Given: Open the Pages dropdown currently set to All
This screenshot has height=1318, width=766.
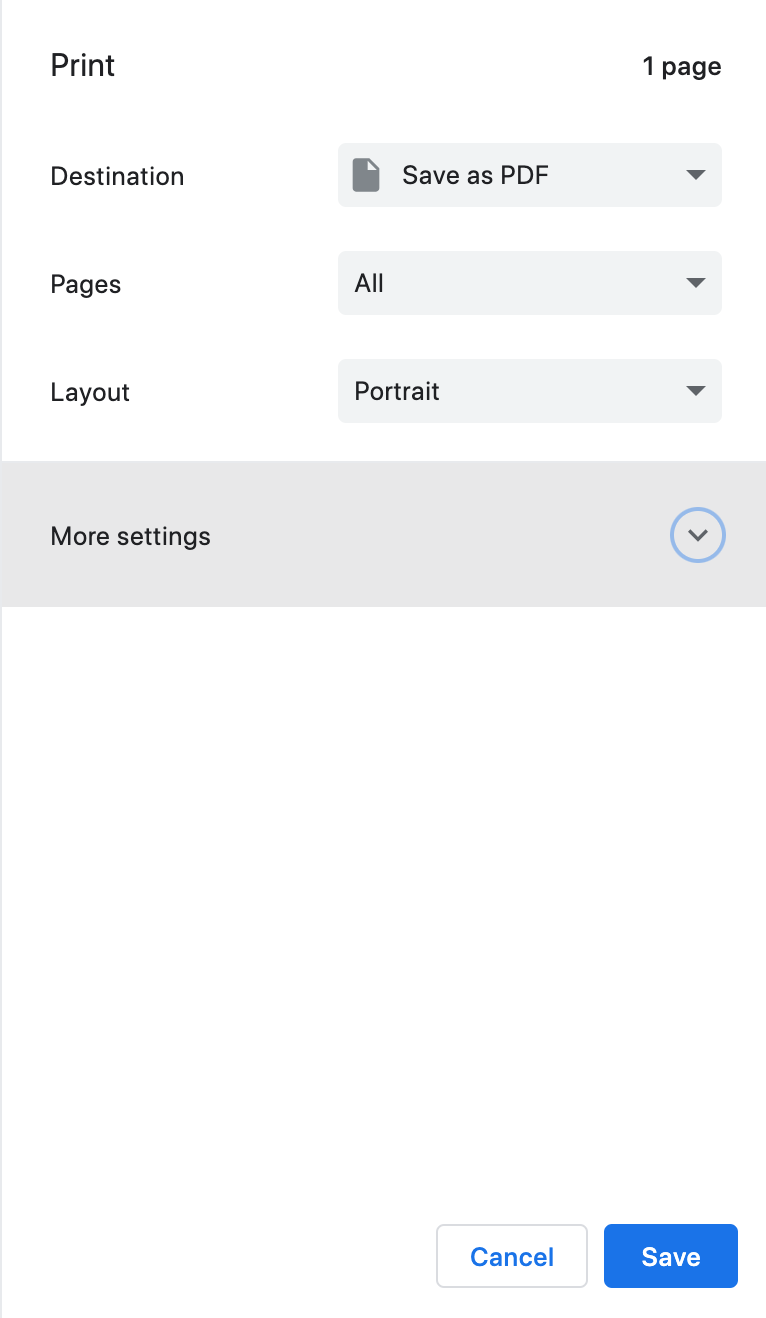Looking at the screenshot, I should point(529,283).
